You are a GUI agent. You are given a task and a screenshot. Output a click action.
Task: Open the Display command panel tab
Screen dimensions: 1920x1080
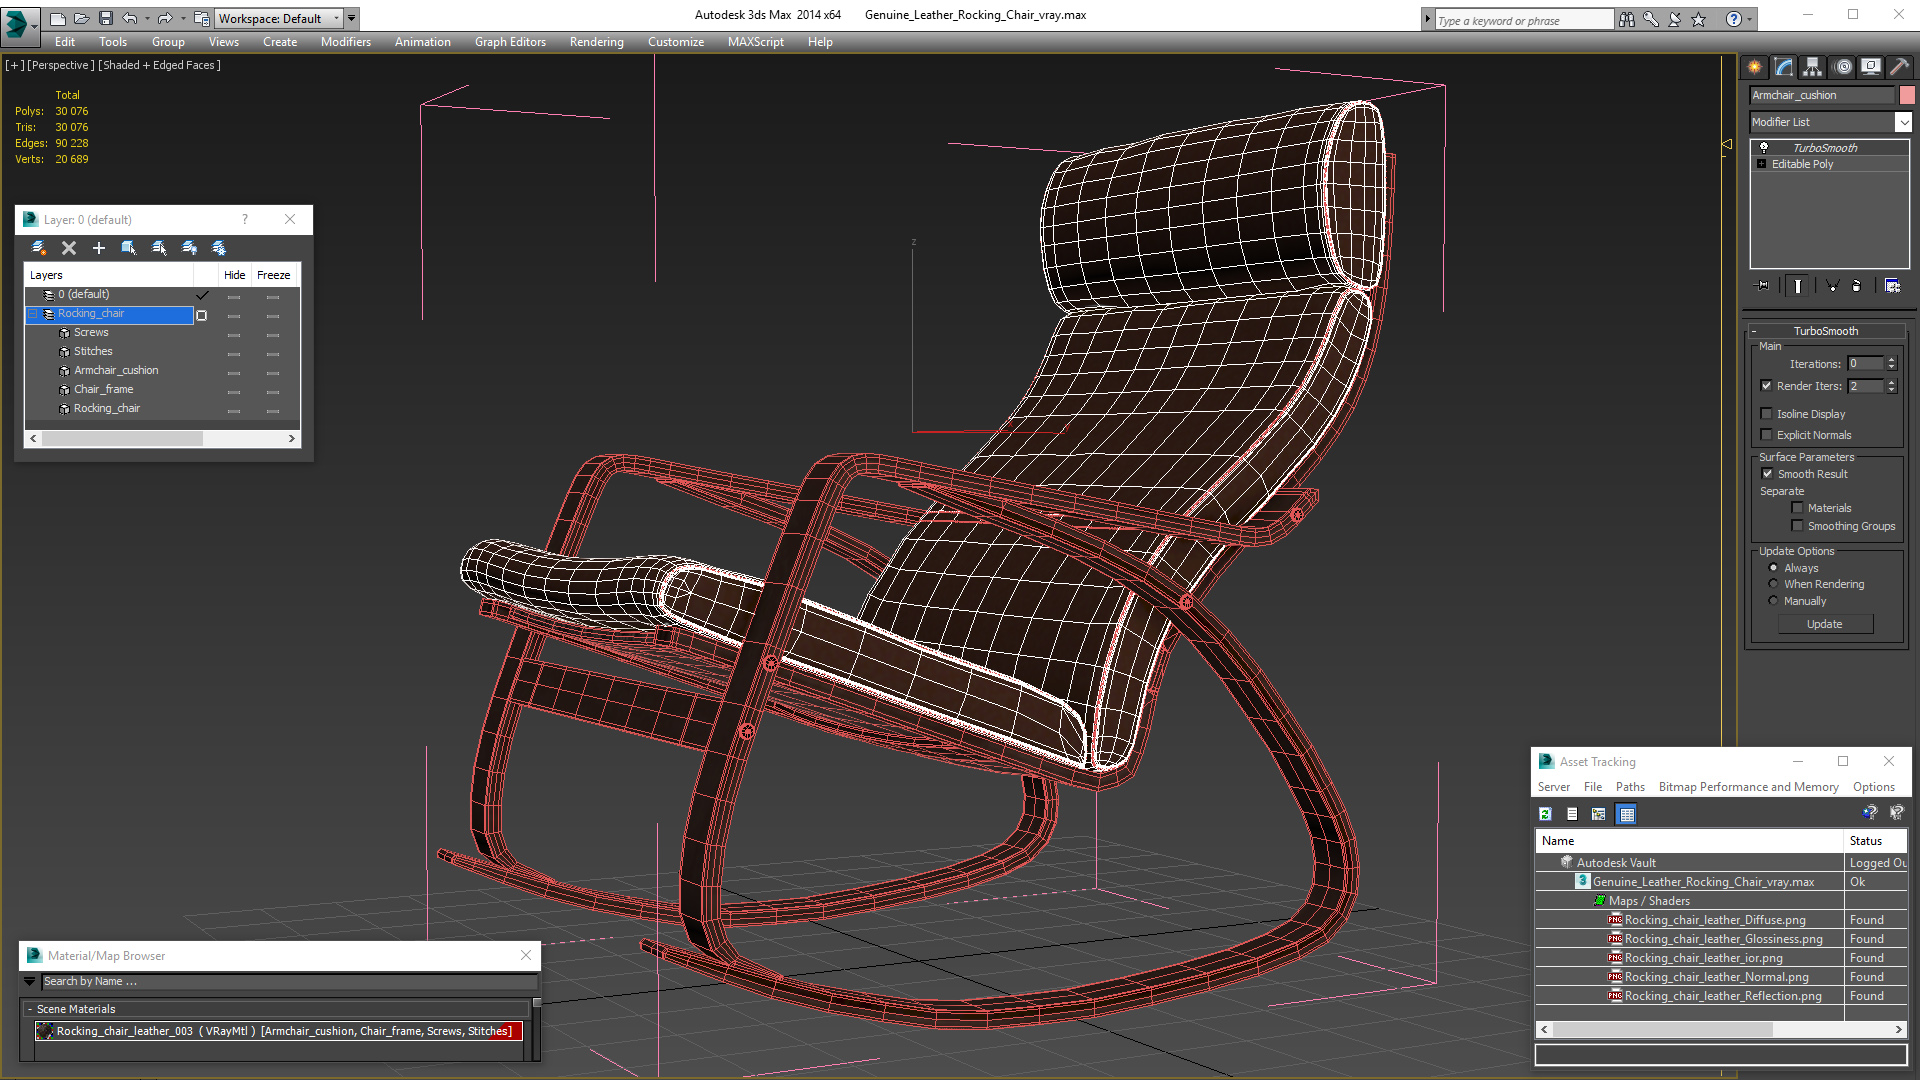point(1870,67)
